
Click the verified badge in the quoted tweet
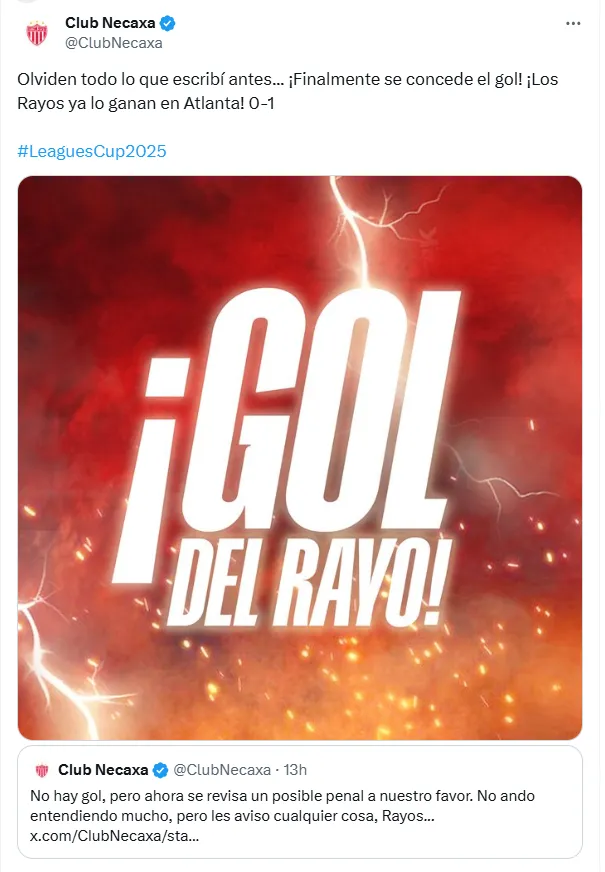pos(160,770)
